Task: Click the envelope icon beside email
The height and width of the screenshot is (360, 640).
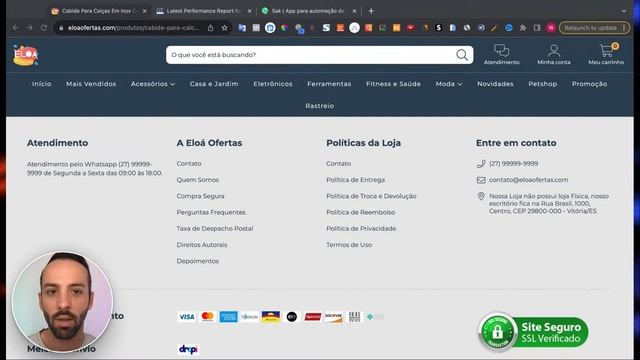Action: pos(481,180)
